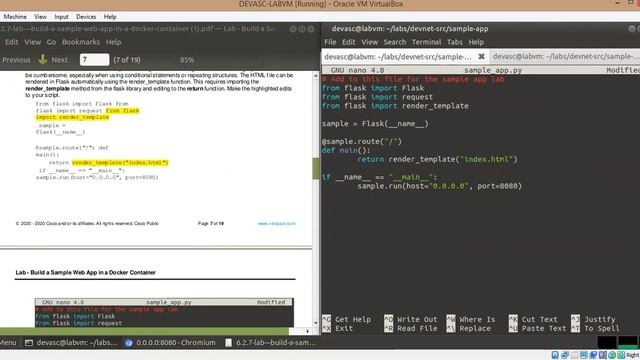The image size is (640, 360).
Task: Open the terminal Search menu
Action: [395, 42]
